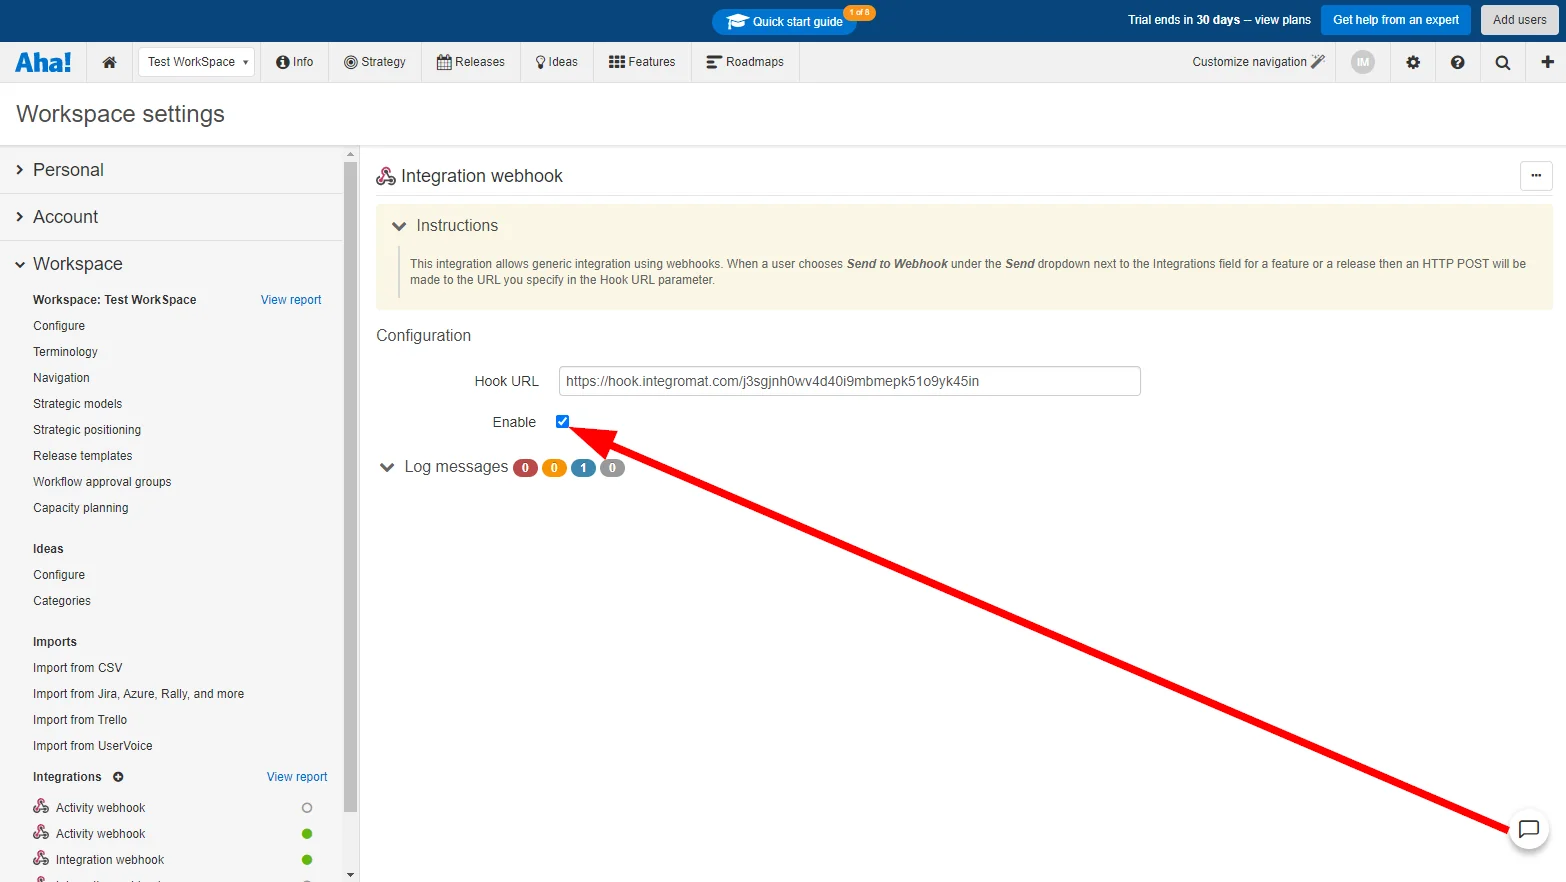
Task: Open the Test WorkSpace dropdown
Action: coord(196,62)
